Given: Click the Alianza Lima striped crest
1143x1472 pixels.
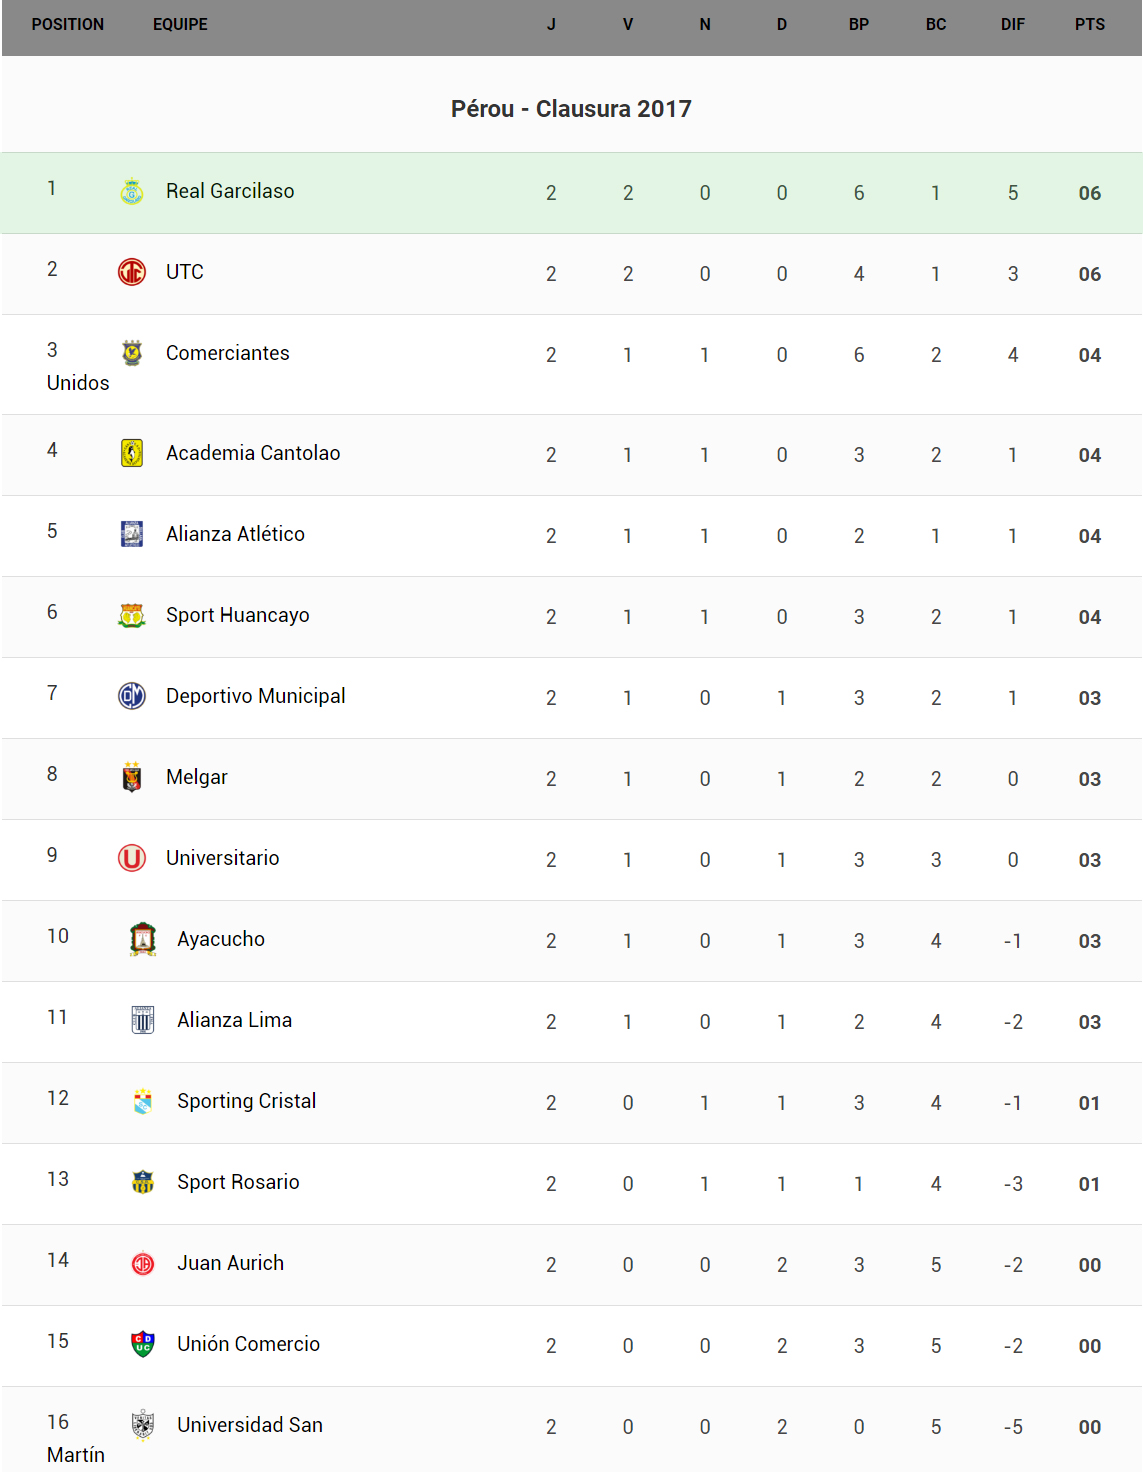Looking at the screenshot, I should pos(143,1020).
